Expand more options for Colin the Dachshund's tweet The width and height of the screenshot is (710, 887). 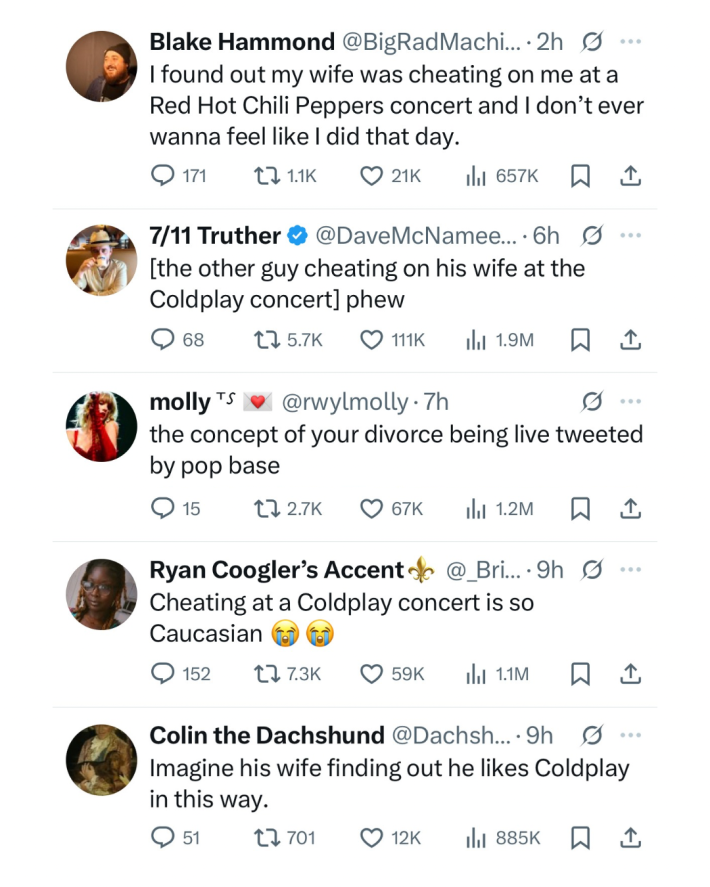tap(630, 735)
